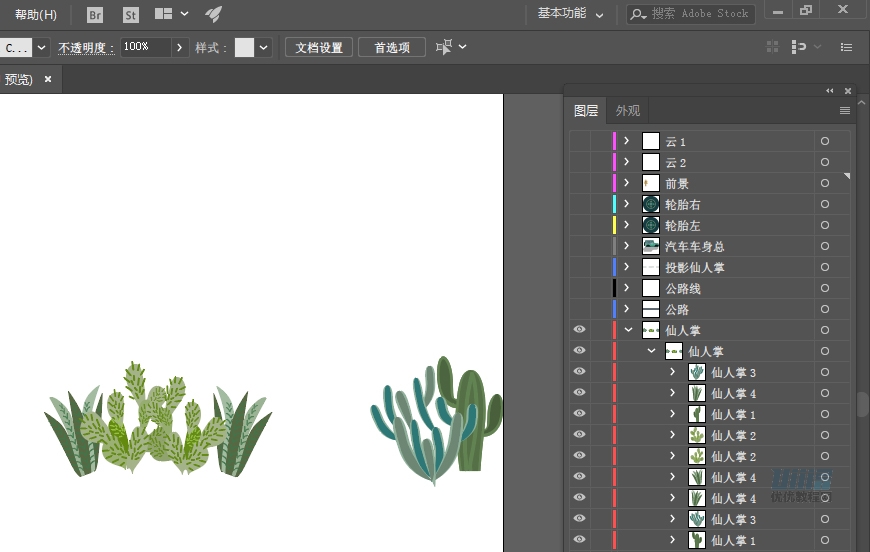Viewport: 870px width, 552px height.
Task: Click the 样式 style swatch
Action: pyautogui.click(x=244, y=48)
